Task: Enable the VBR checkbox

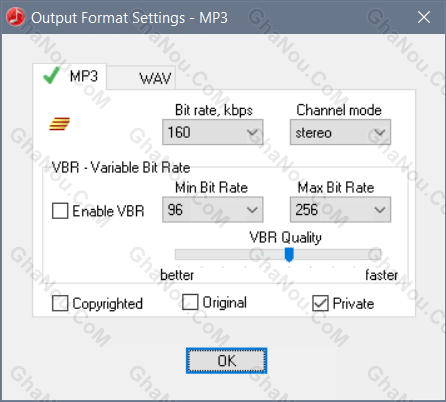Action: [60, 211]
